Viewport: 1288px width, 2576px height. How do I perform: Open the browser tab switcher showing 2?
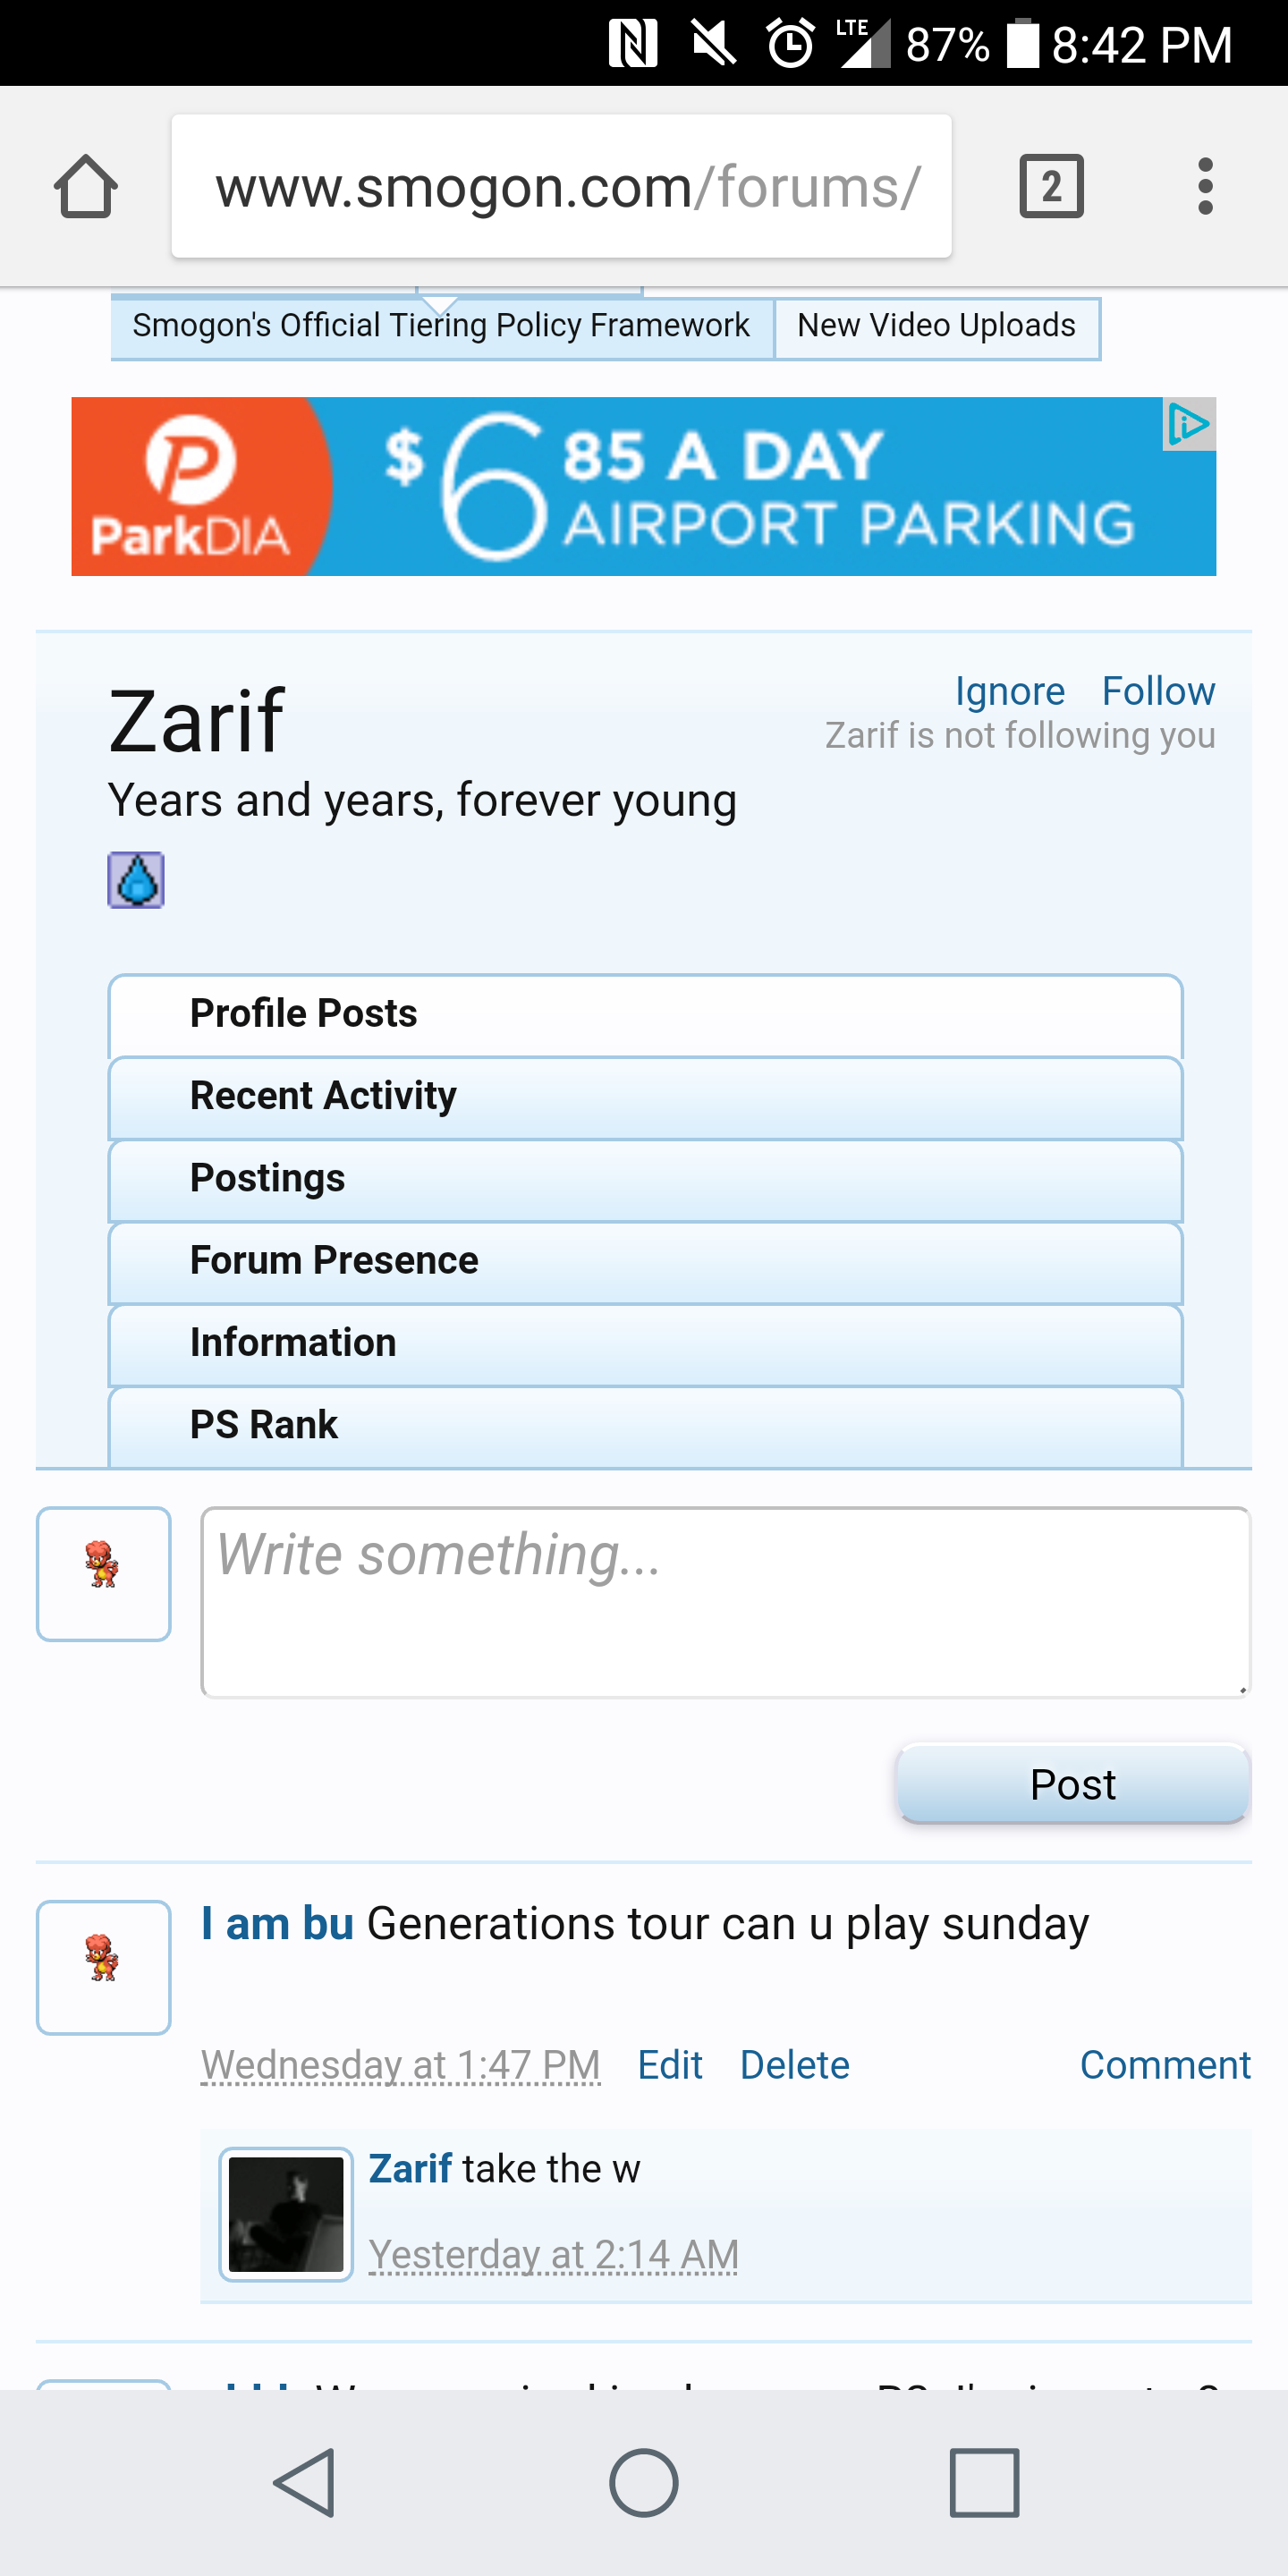click(x=1051, y=186)
